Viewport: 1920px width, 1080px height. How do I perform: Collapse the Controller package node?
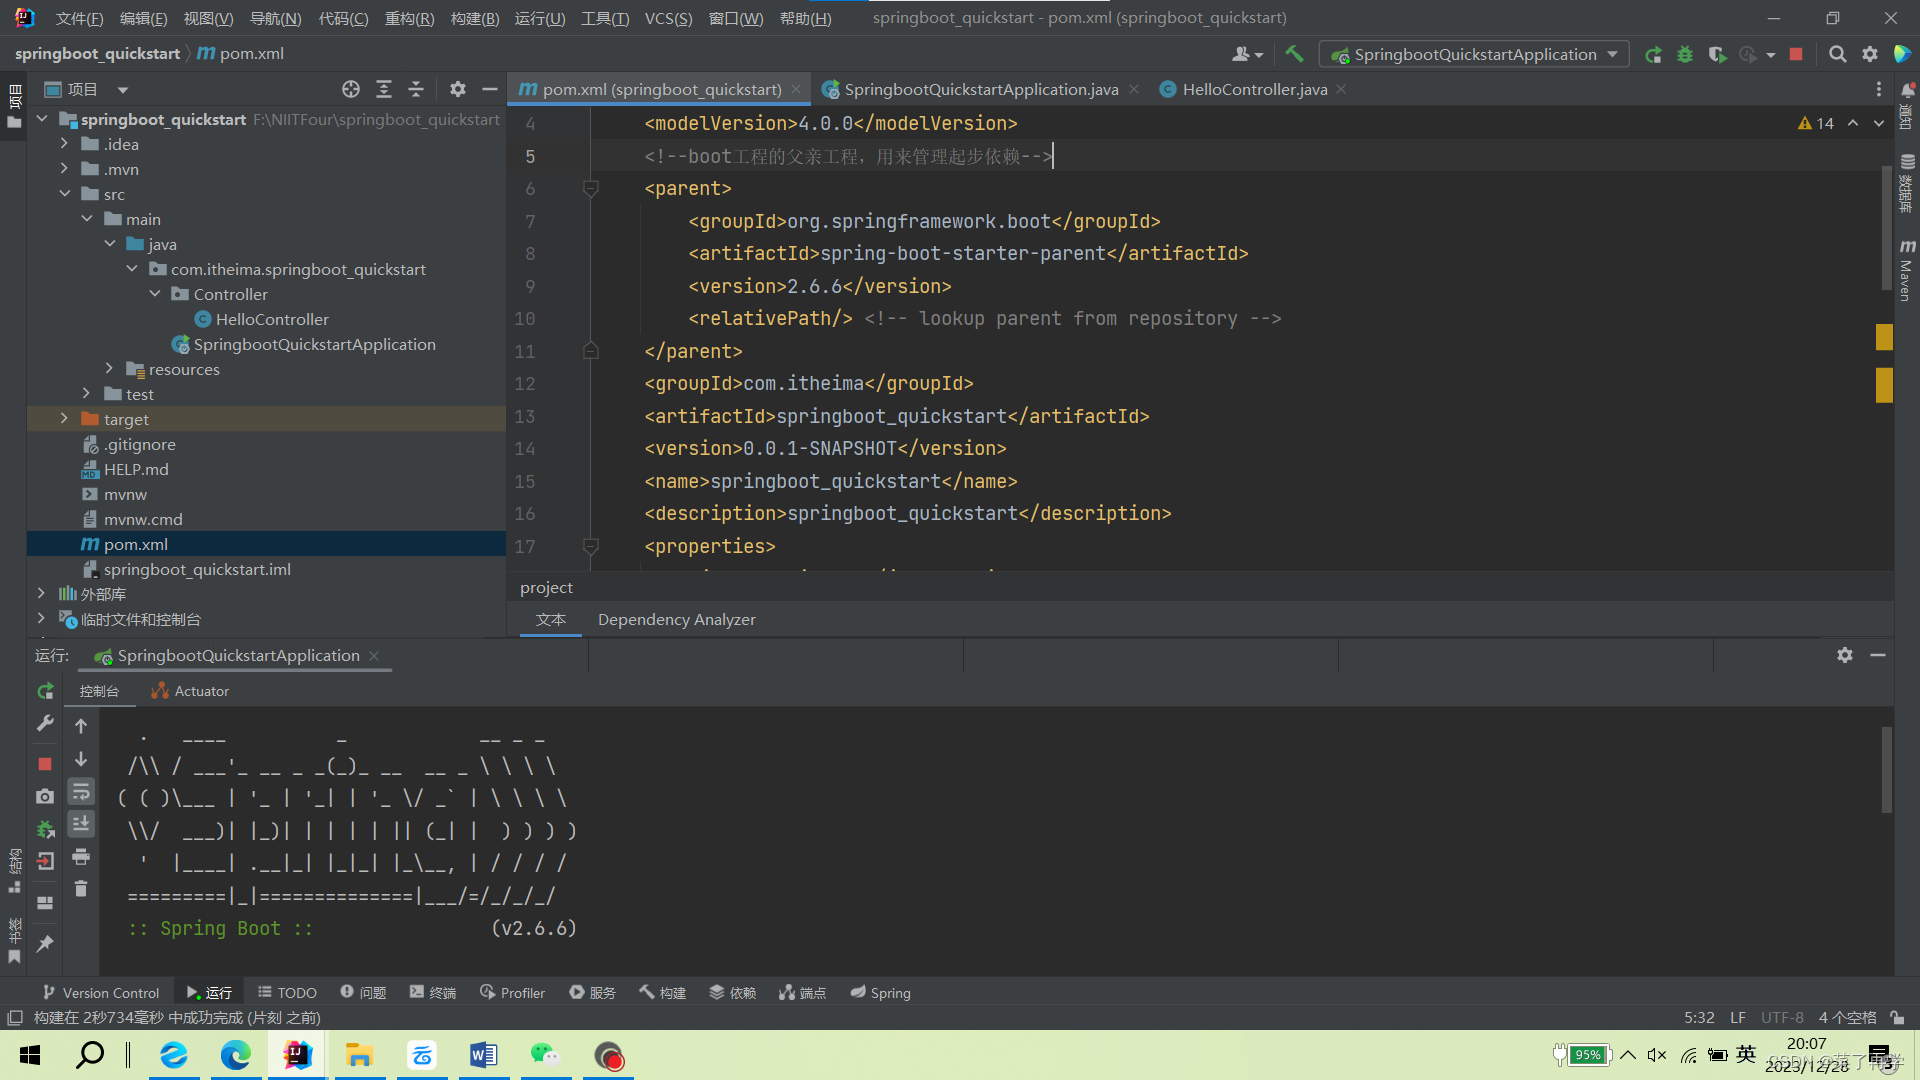pyautogui.click(x=155, y=293)
